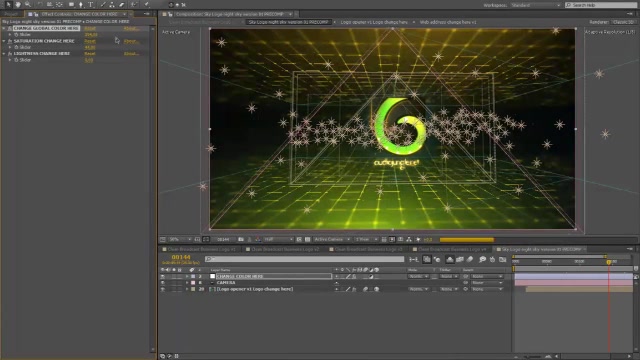Select the Hand tool in the toolbar
Viewport: 640px width, 360px height.
pyautogui.click(x=18, y=4)
